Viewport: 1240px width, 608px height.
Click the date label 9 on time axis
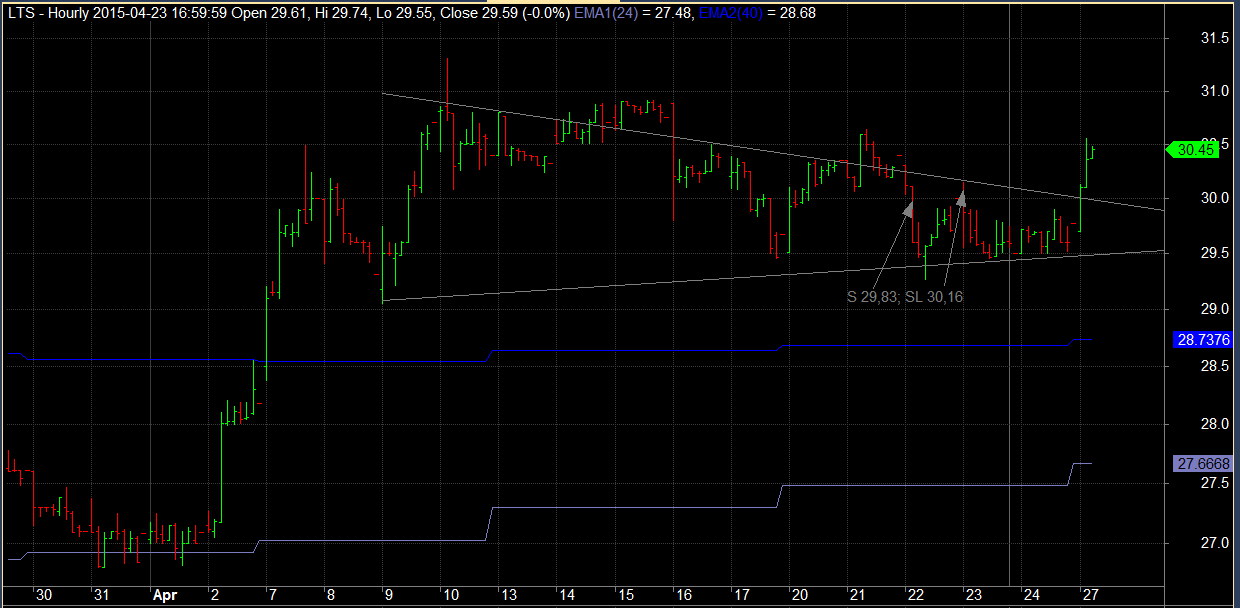click(x=388, y=593)
